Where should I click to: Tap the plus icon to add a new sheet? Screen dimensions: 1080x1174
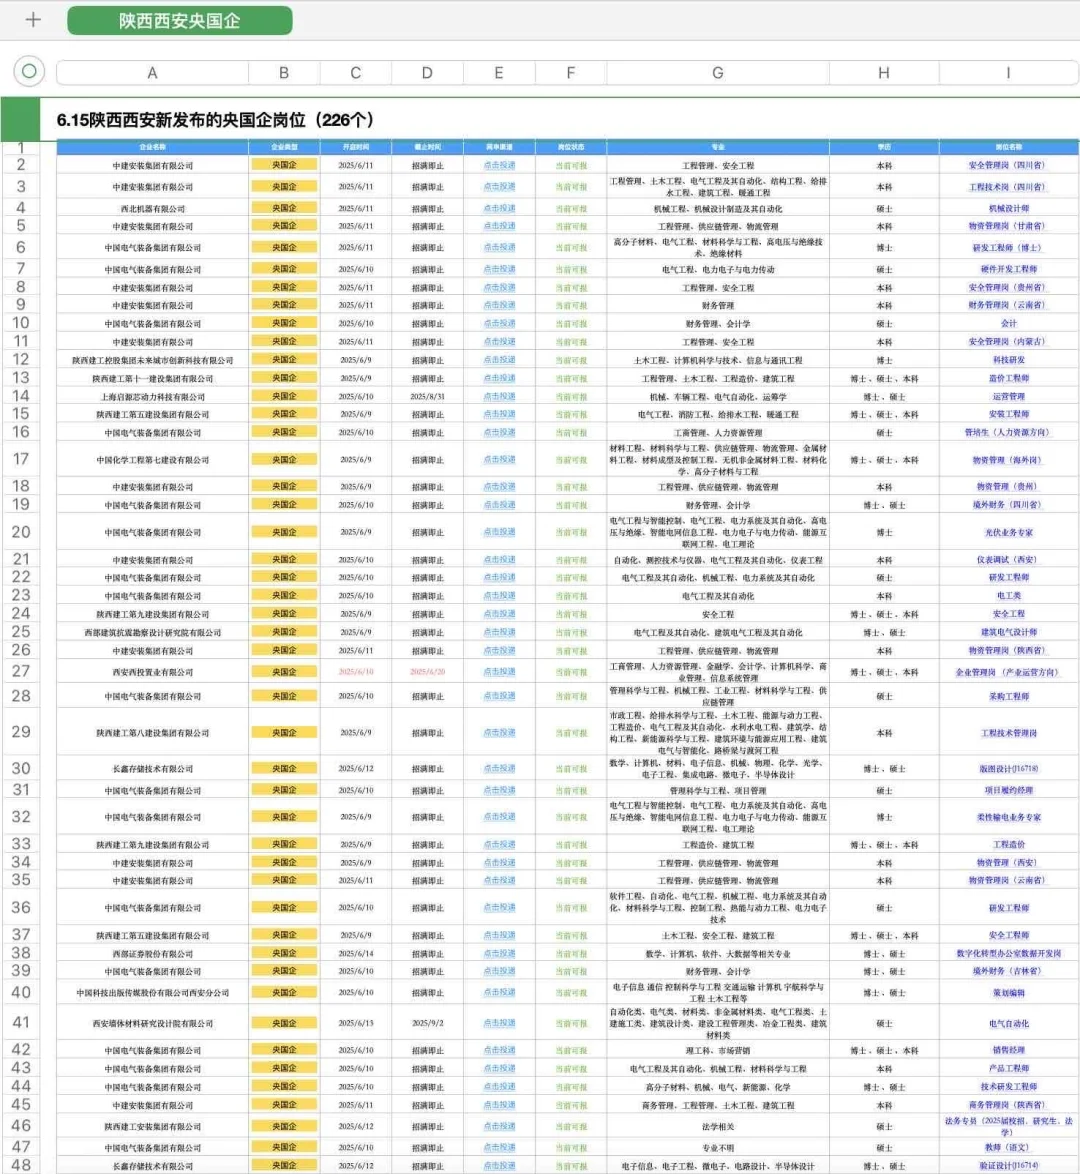[31, 19]
